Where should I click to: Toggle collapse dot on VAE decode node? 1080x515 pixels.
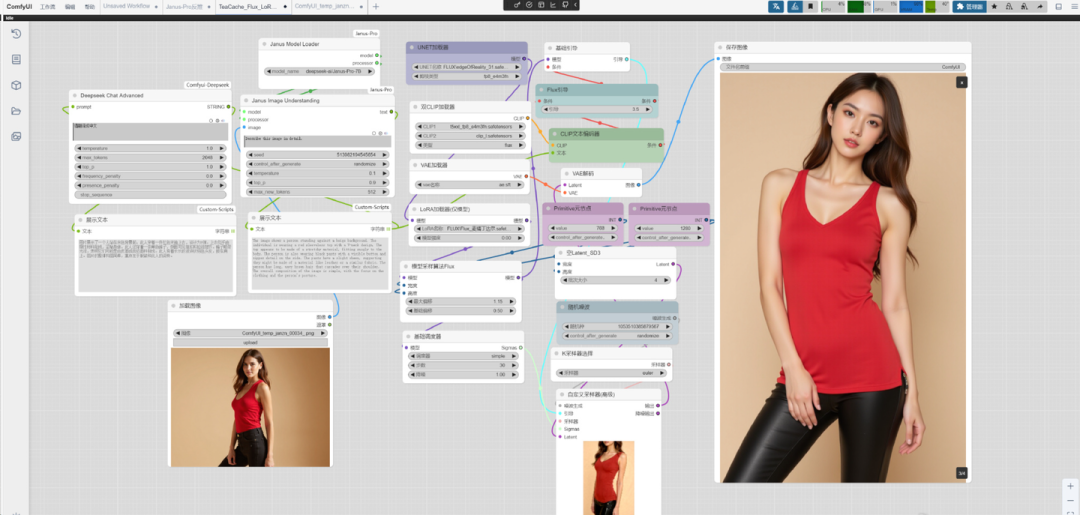(568, 174)
